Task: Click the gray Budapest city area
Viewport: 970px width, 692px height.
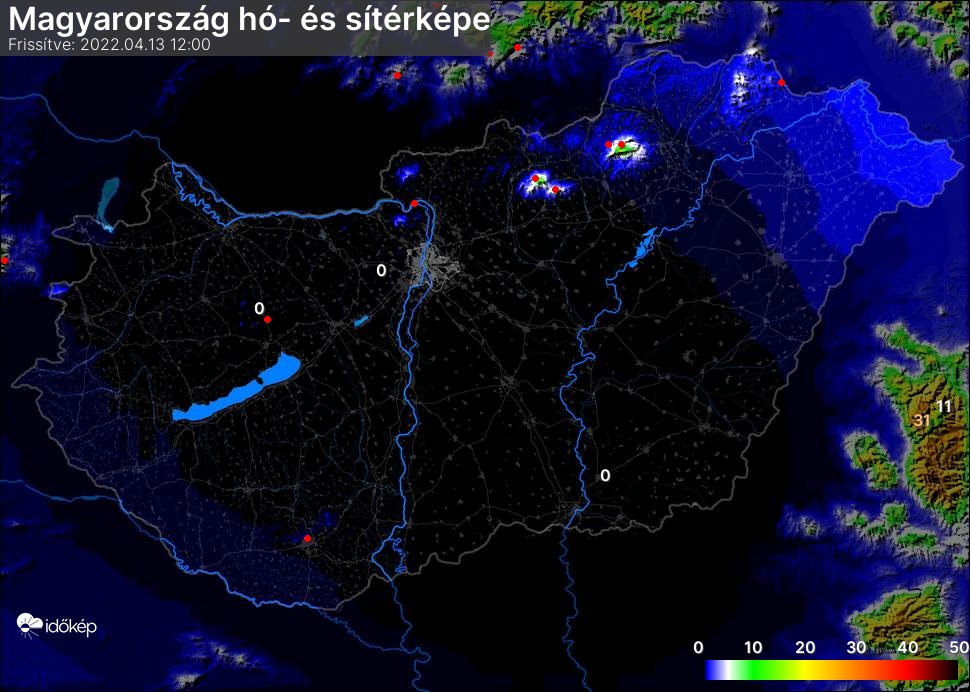Action: [x=438, y=265]
